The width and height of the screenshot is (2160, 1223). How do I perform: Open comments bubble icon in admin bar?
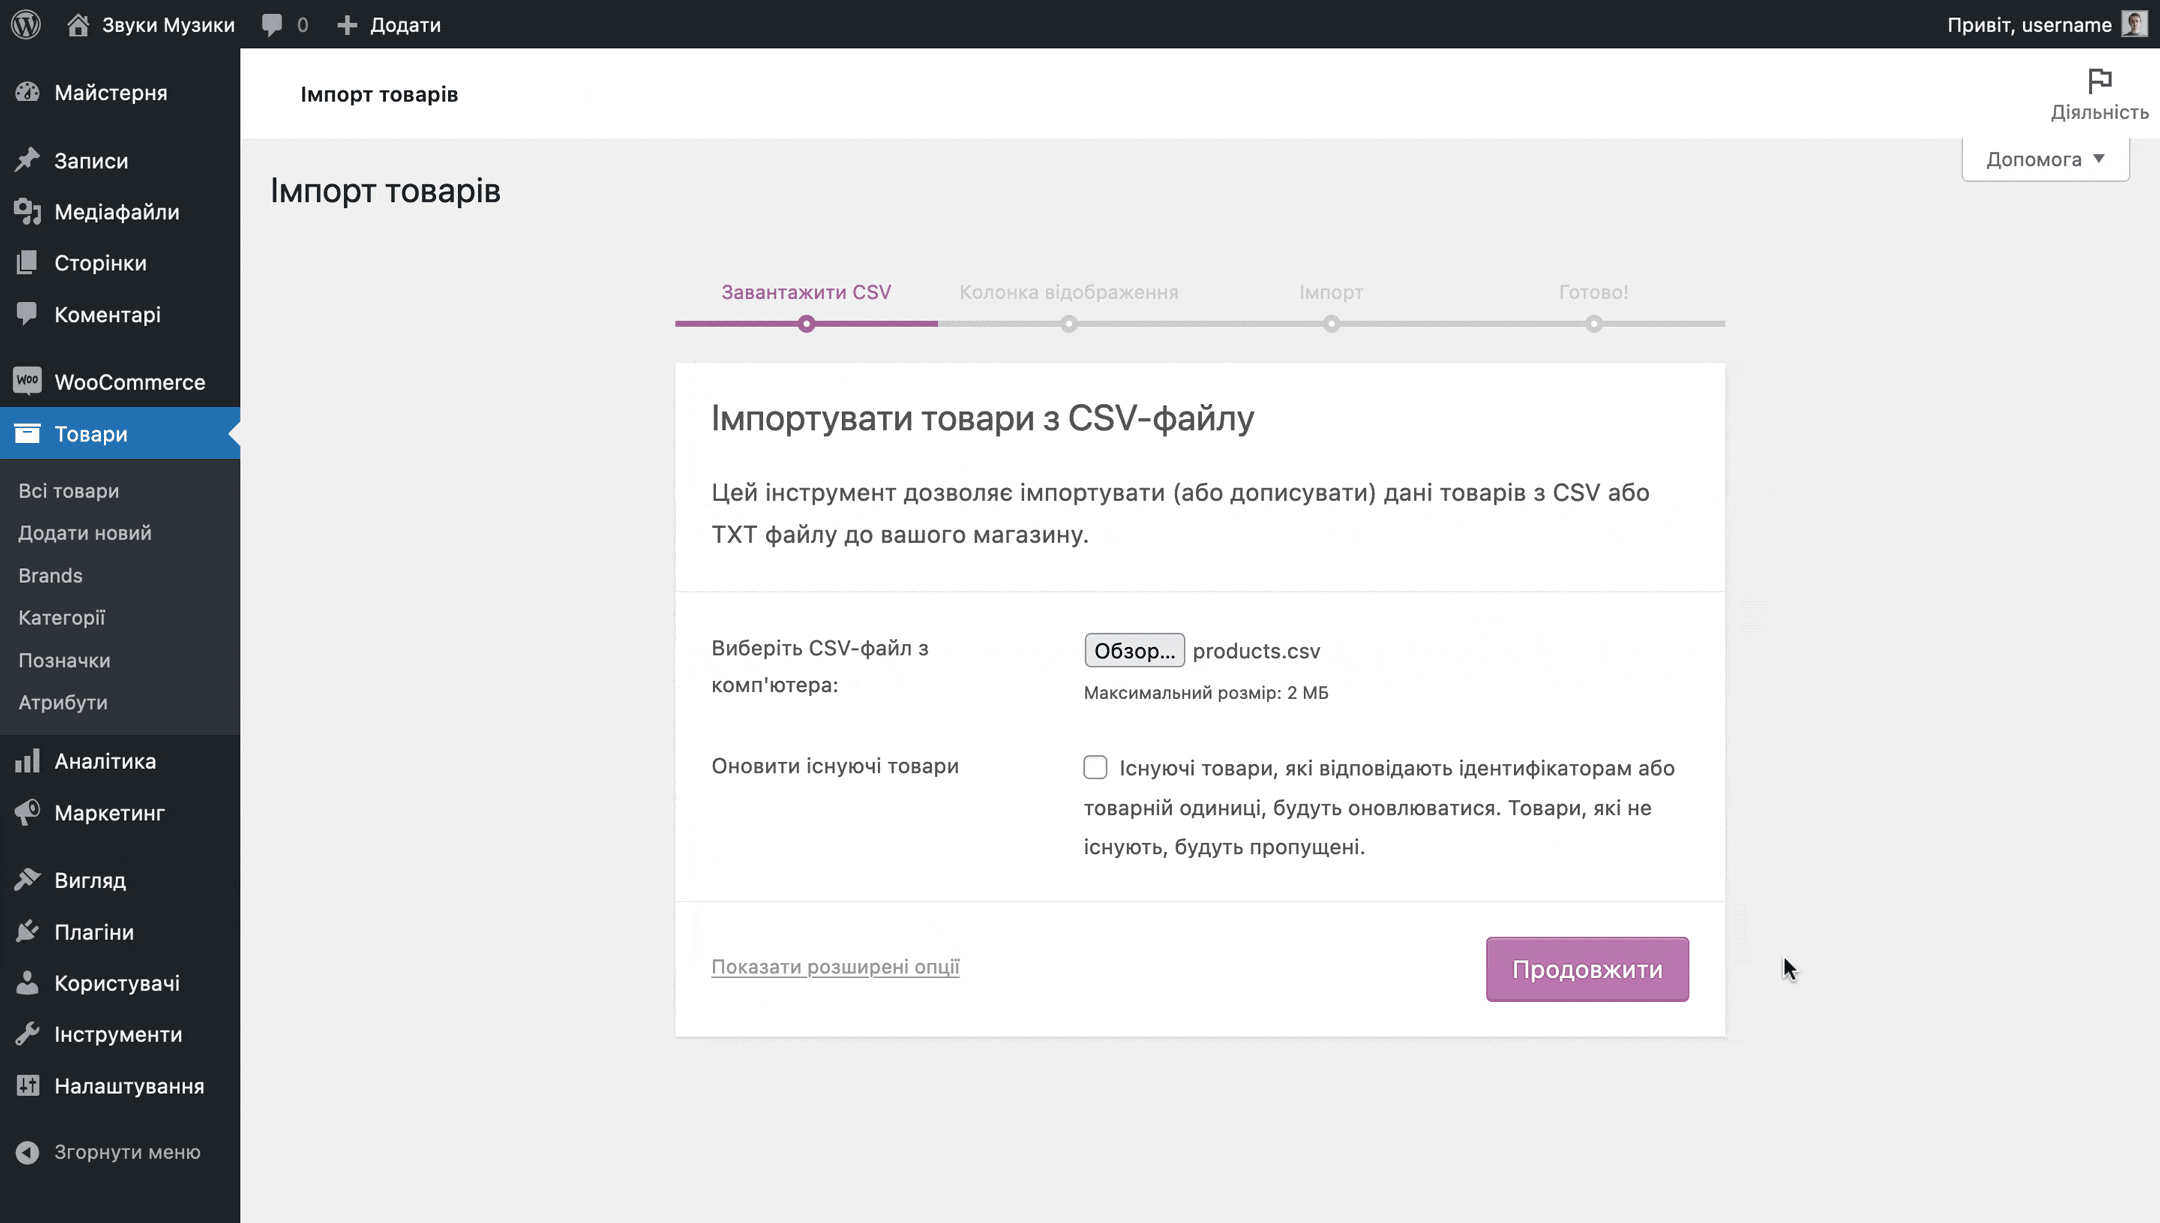[x=272, y=25]
